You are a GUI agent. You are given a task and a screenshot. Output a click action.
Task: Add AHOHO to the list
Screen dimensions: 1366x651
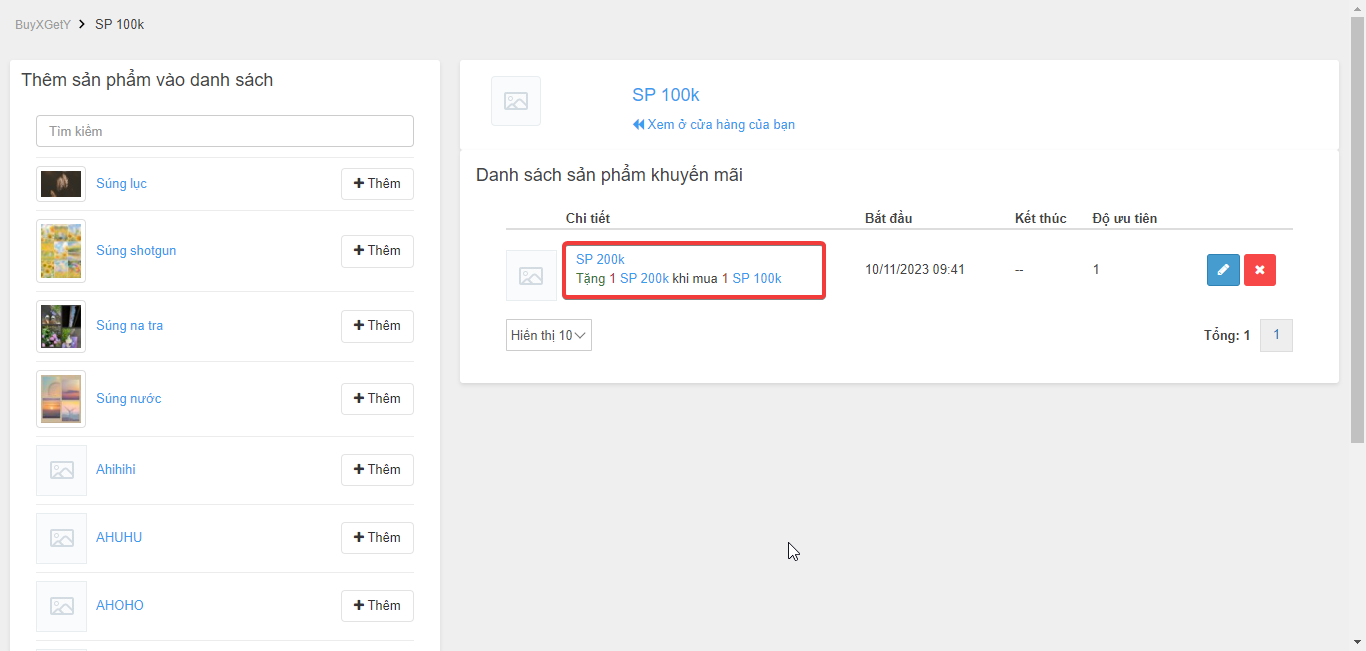(x=377, y=606)
